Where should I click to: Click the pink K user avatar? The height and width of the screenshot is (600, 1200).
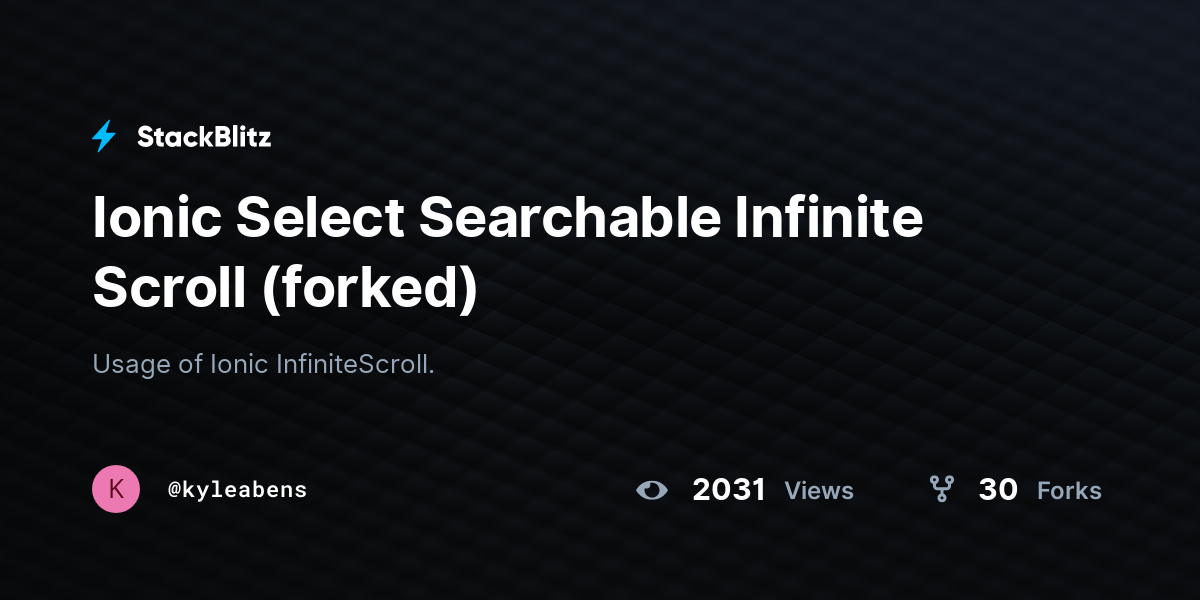116,489
